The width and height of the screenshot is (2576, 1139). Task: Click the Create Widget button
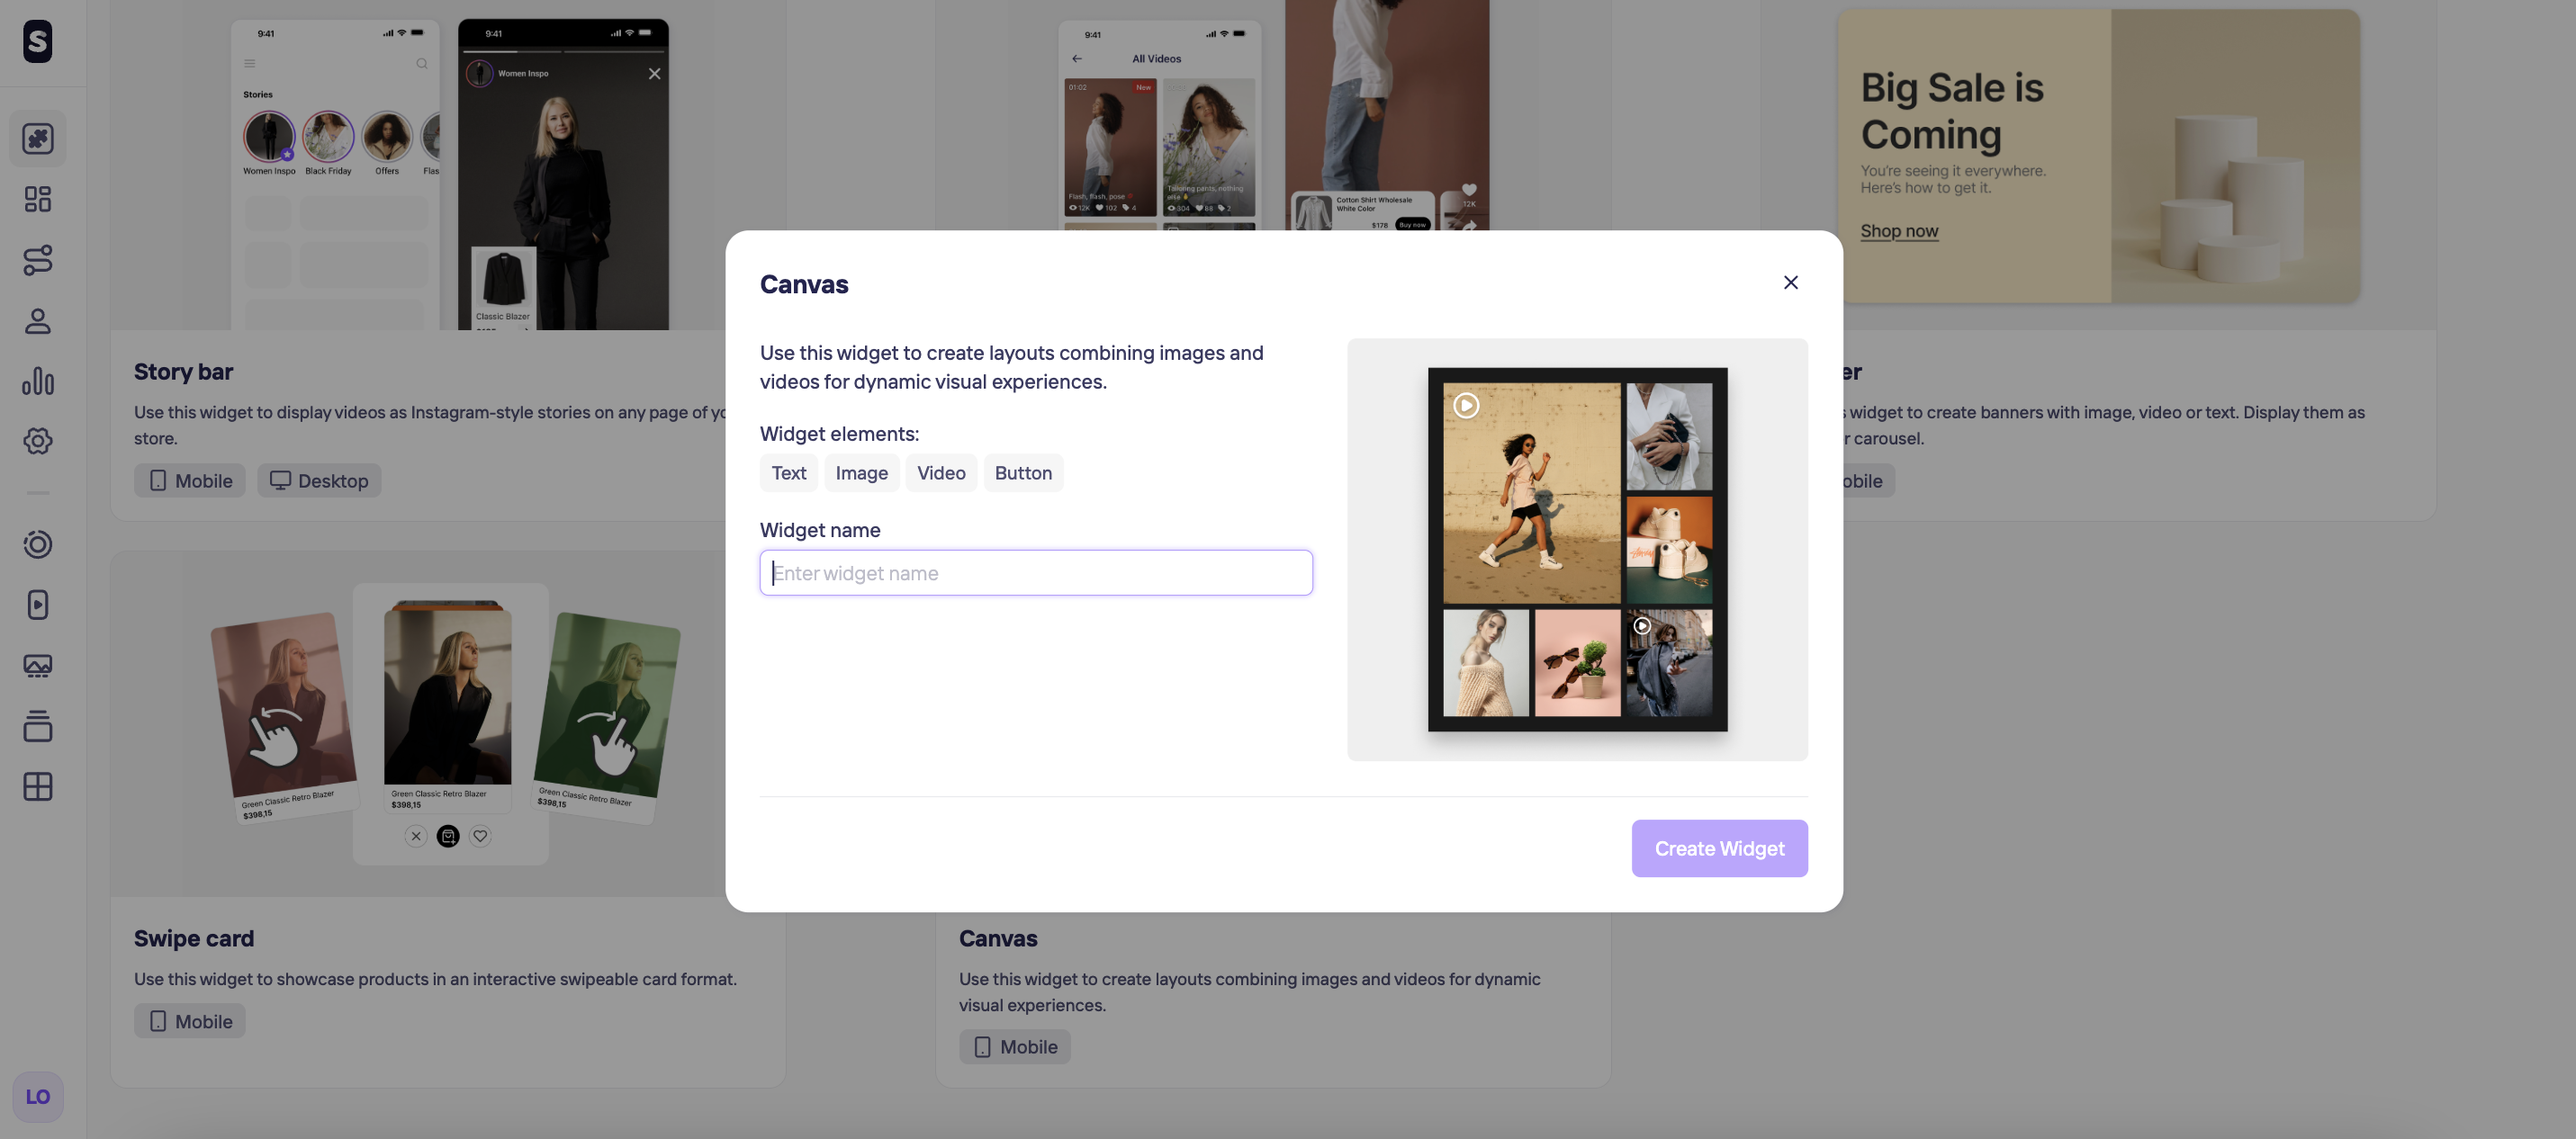[x=1719, y=848]
